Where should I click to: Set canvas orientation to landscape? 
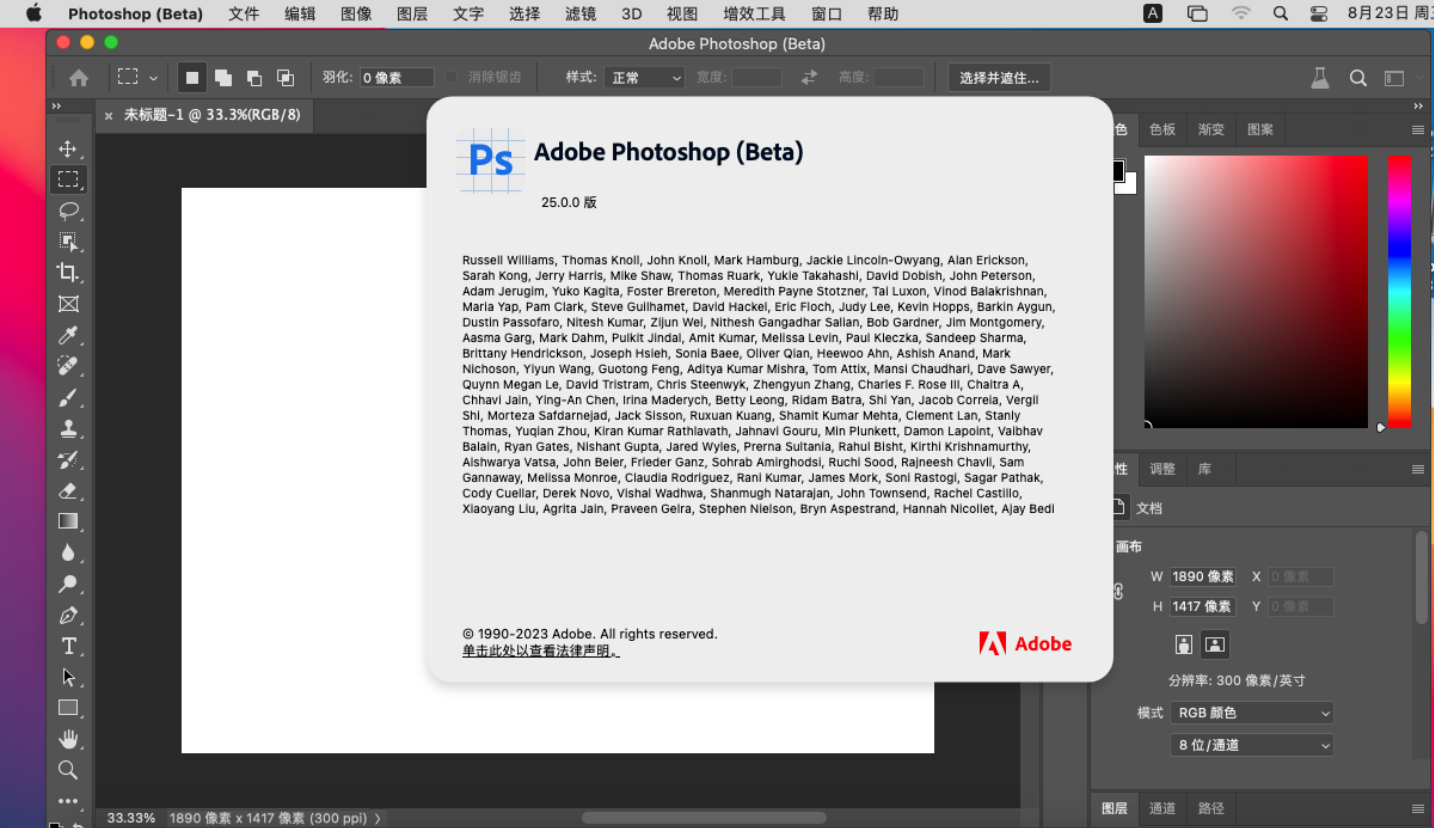click(x=1215, y=644)
